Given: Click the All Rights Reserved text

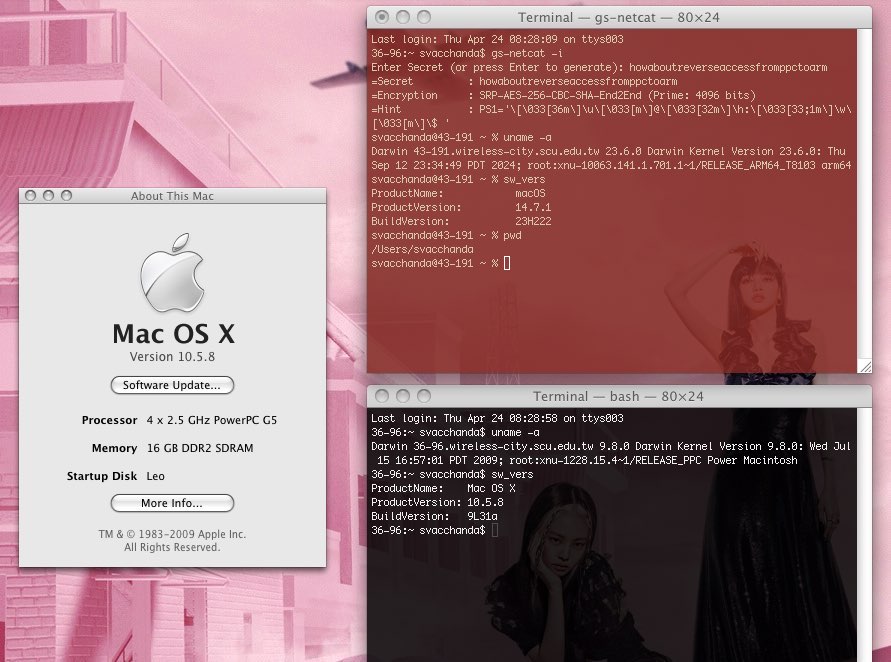Looking at the screenshot, I should click(172, 547).
